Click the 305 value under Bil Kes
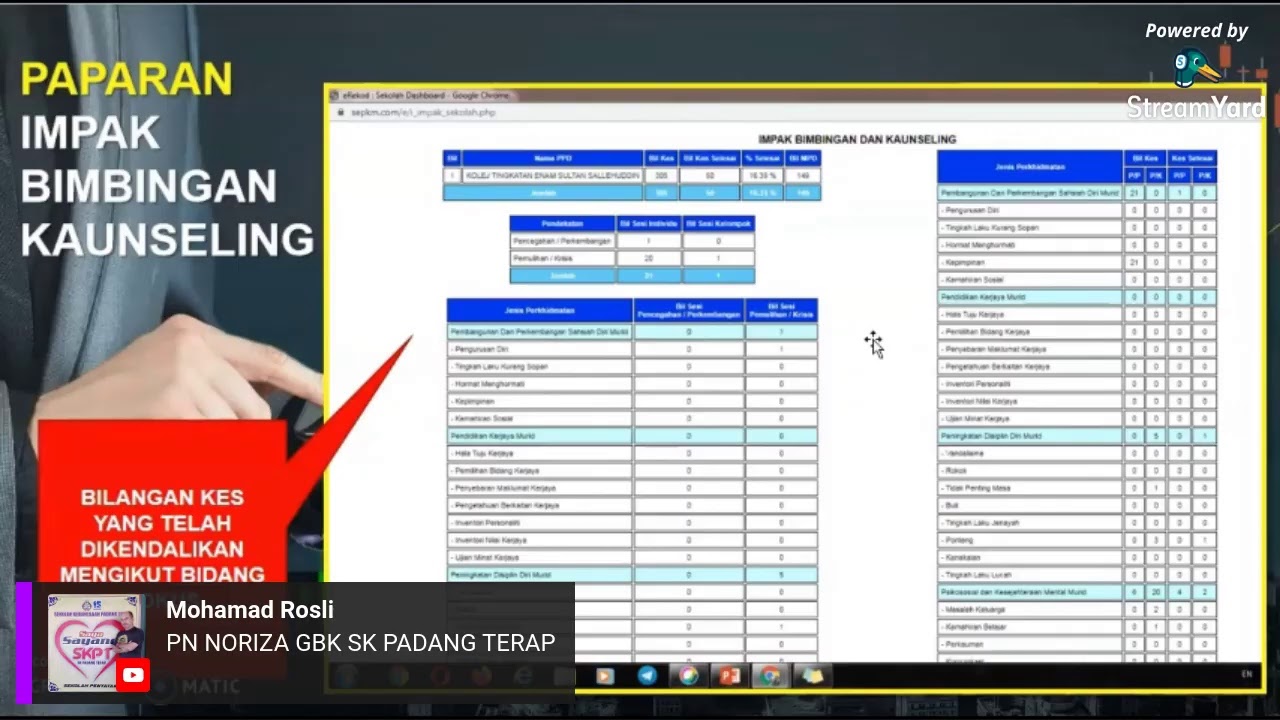This screenshot has width=1280, height=720. (661, 175)
